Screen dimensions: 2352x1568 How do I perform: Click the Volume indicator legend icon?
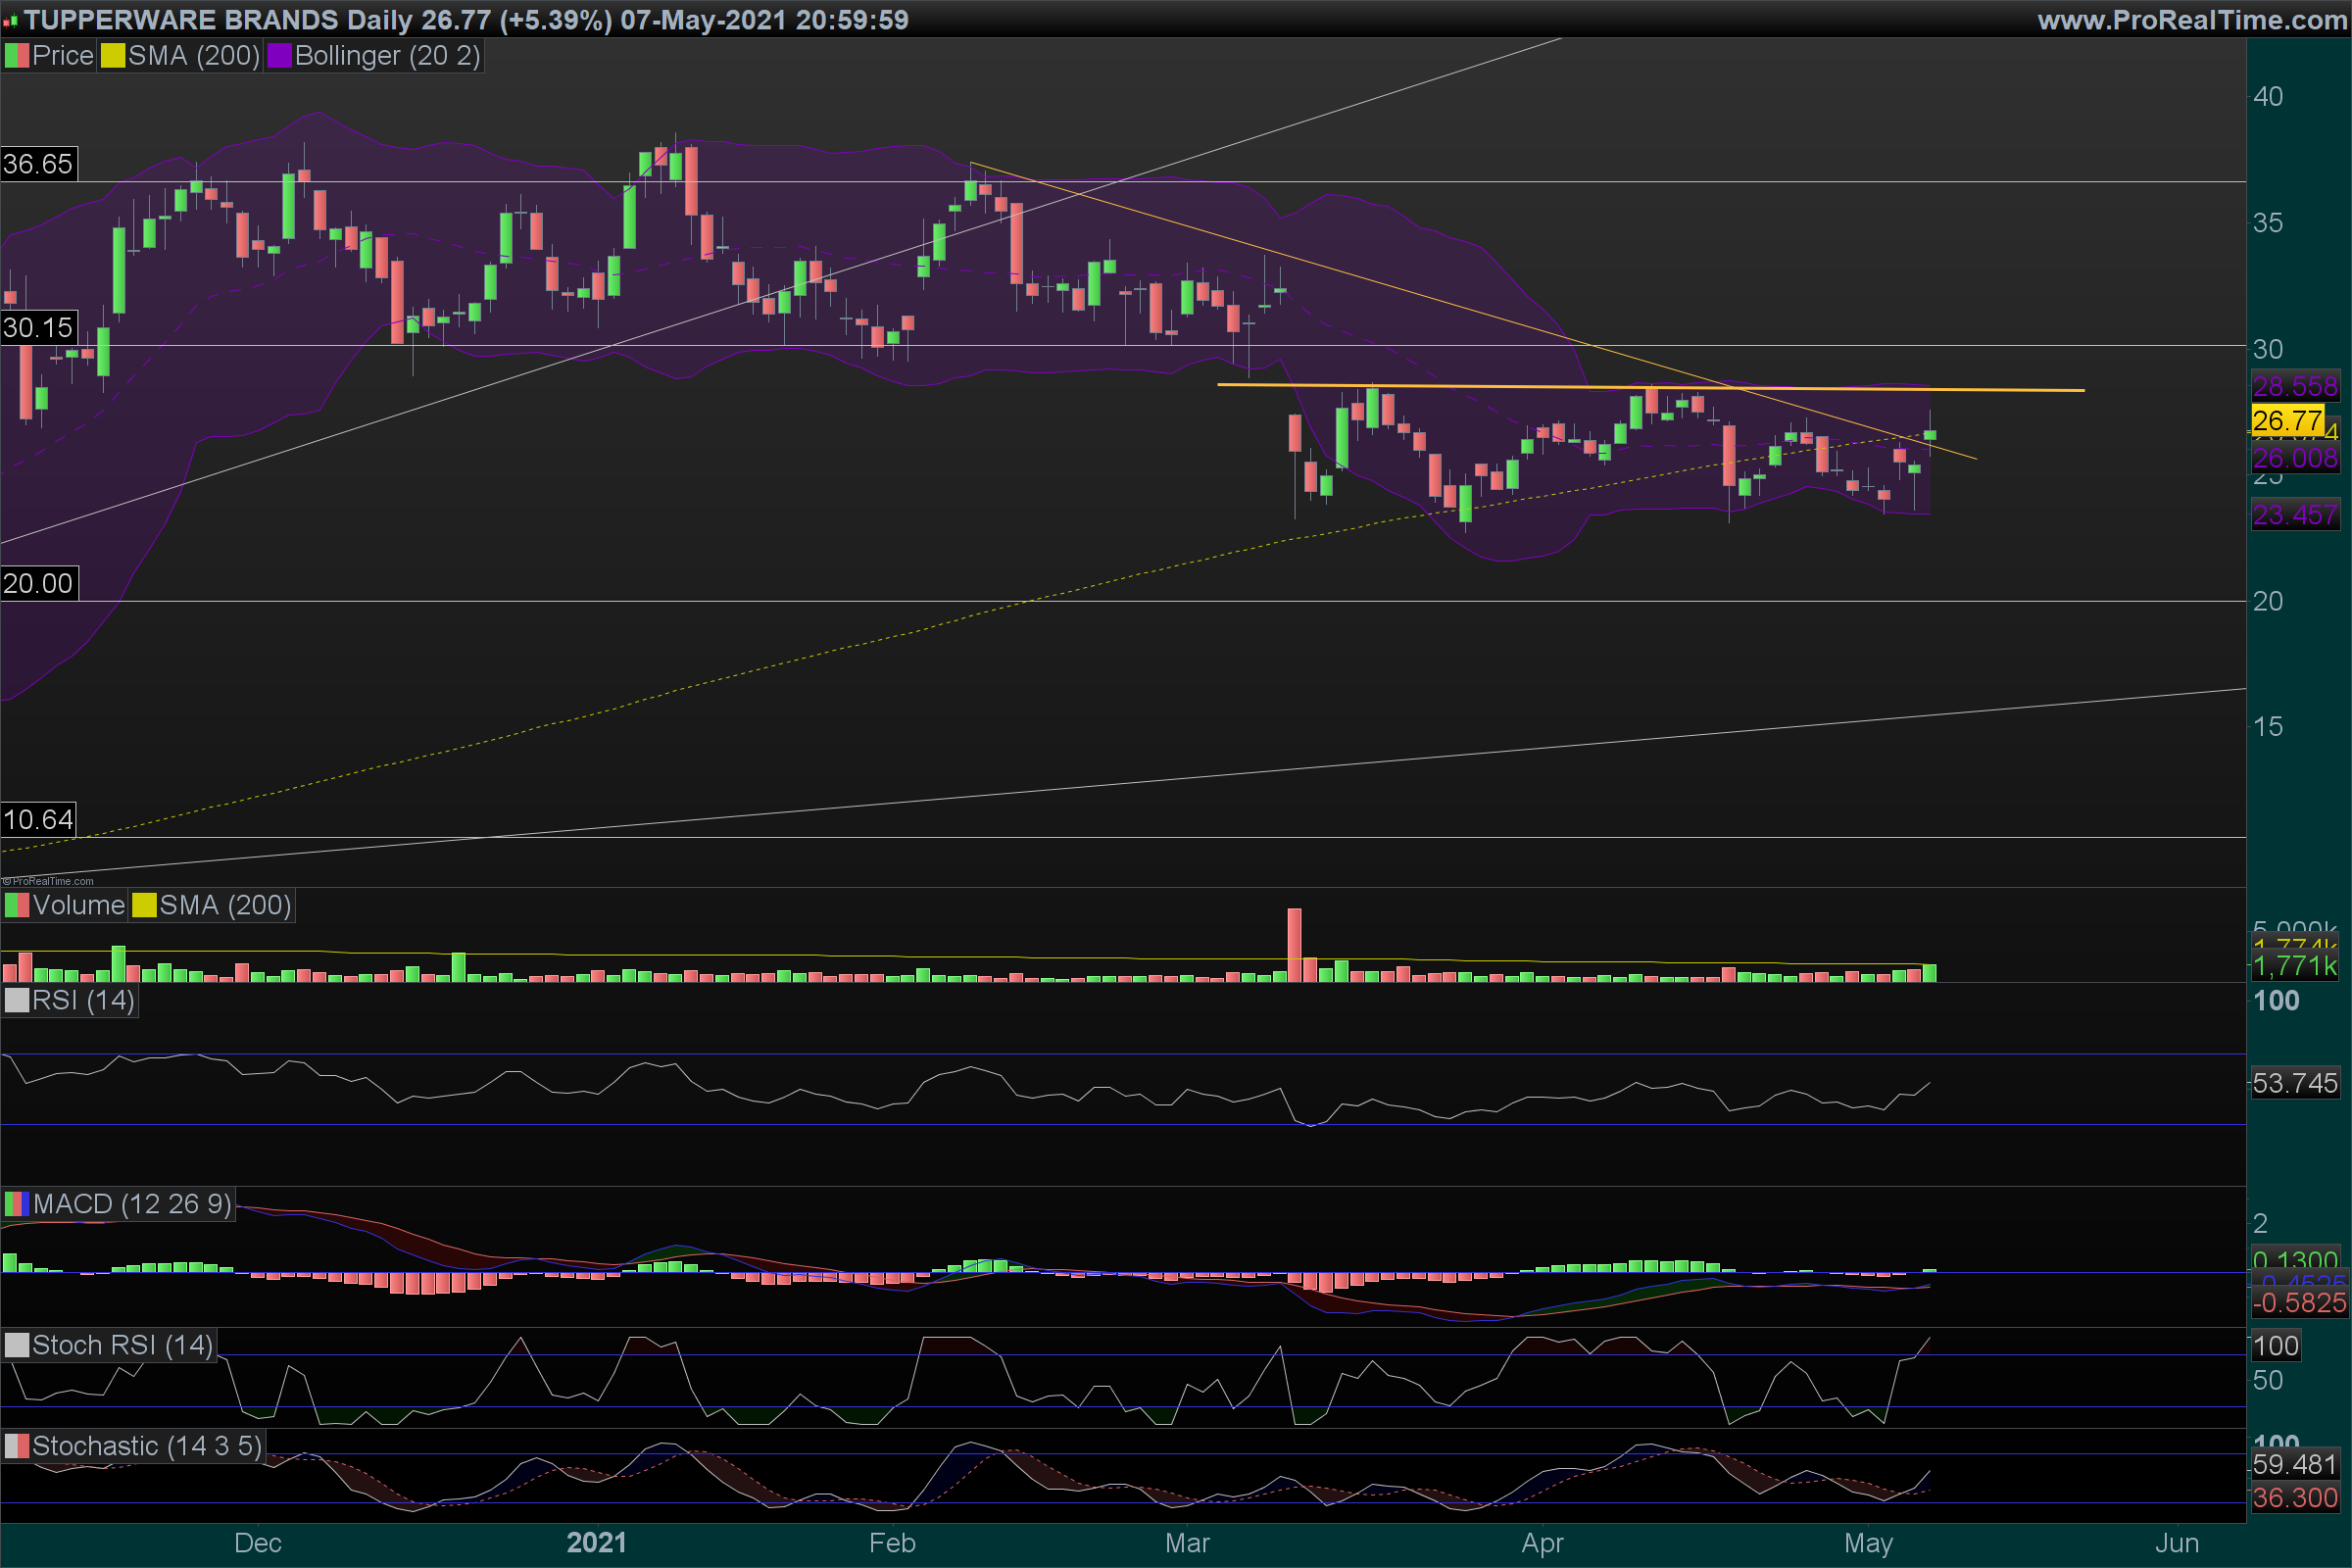pos(17,906)
